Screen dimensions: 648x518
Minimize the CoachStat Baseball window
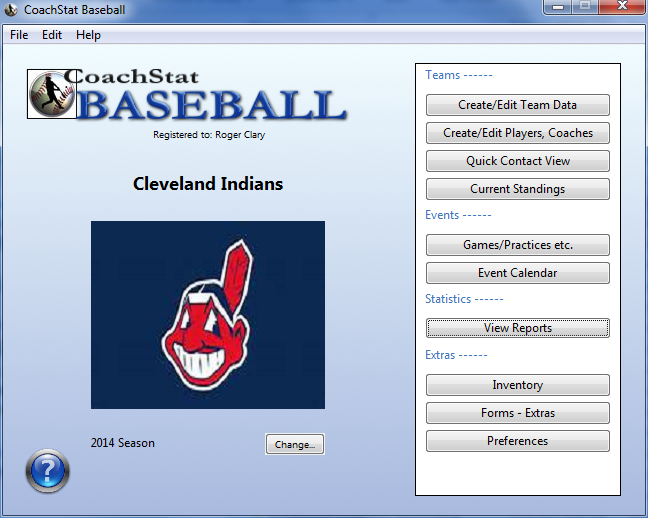[558, 7]
